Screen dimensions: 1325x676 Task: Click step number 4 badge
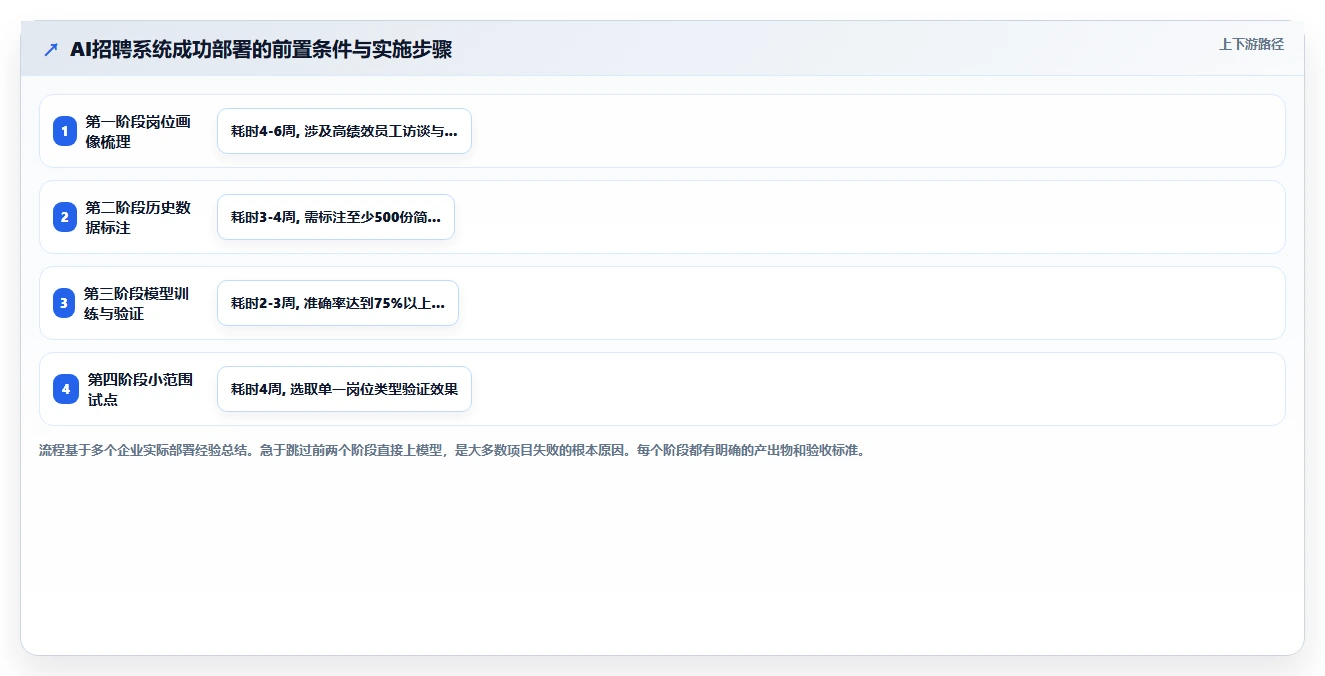tap(66, 389)
